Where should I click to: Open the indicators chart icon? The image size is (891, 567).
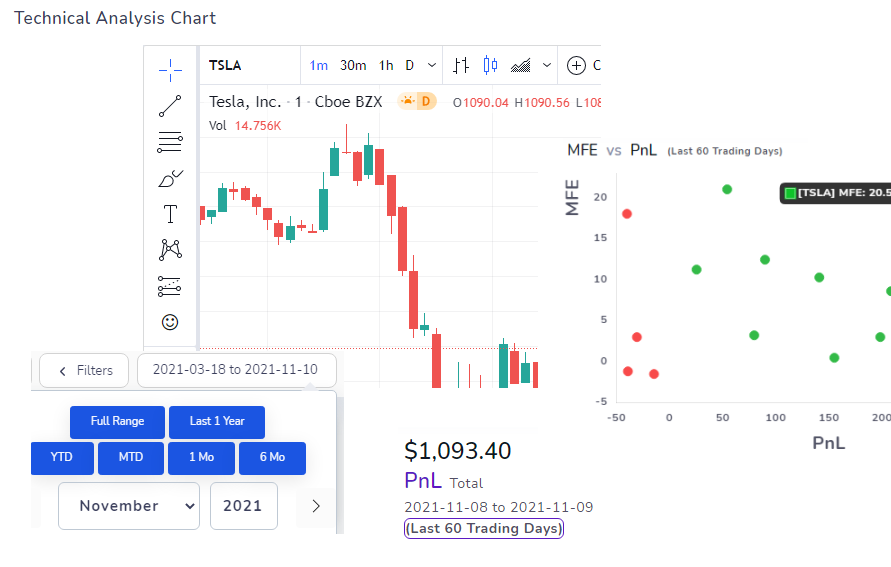[521, 65]
